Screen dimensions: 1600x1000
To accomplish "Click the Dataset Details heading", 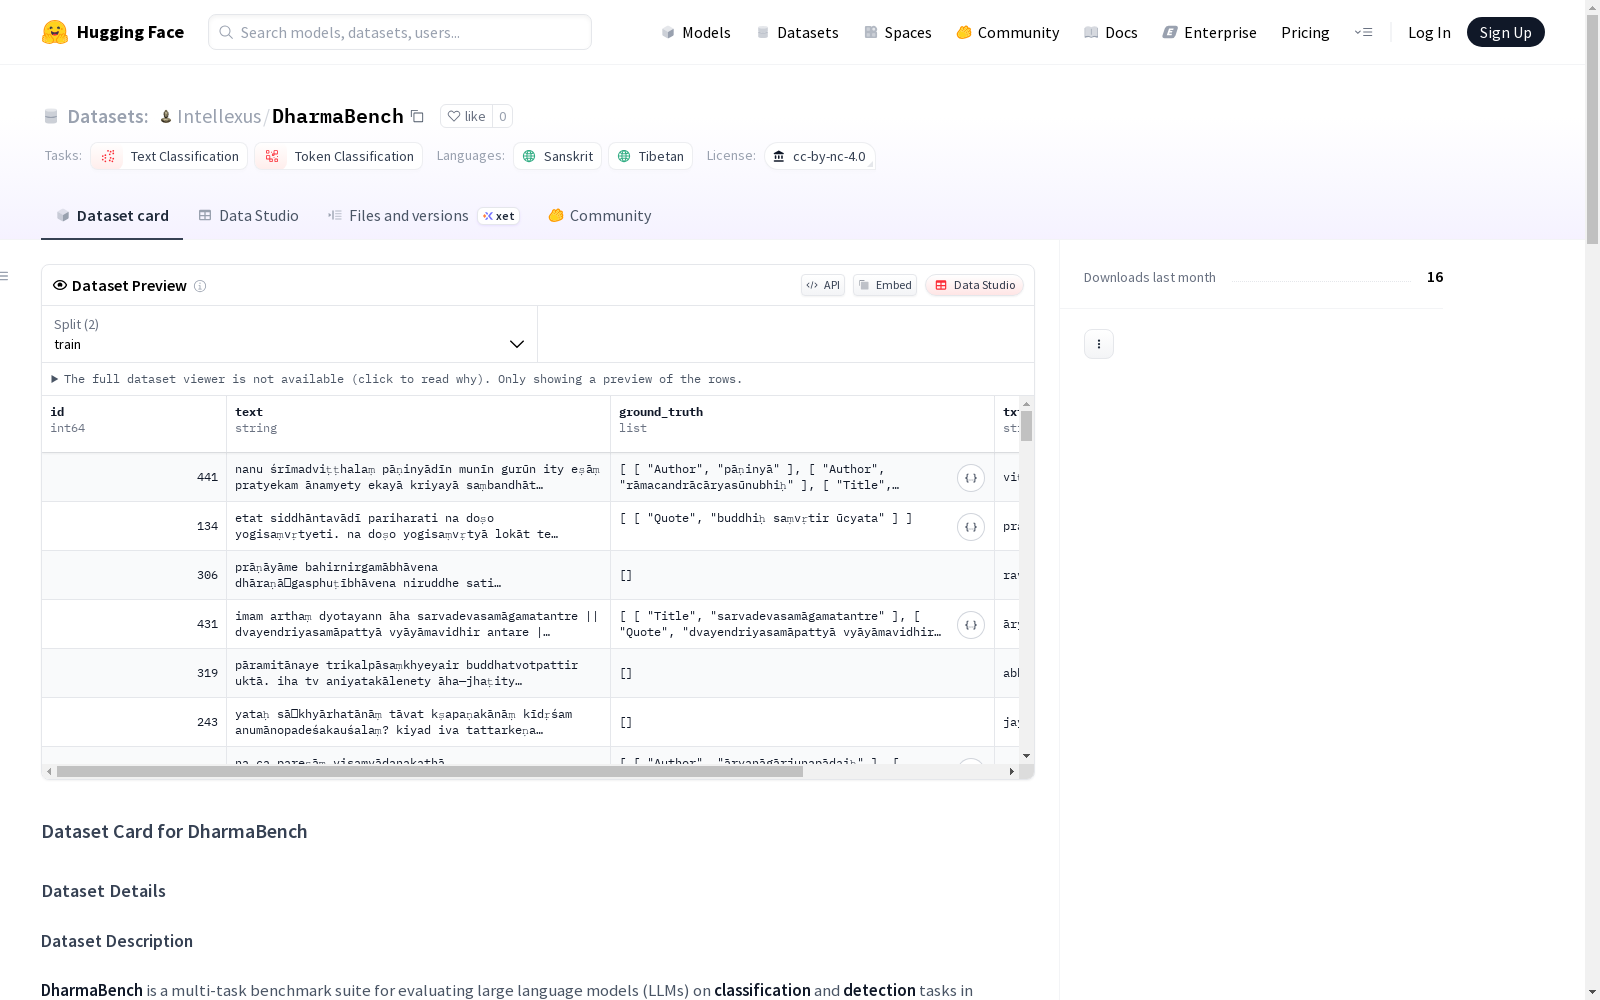I will (103, 891).
